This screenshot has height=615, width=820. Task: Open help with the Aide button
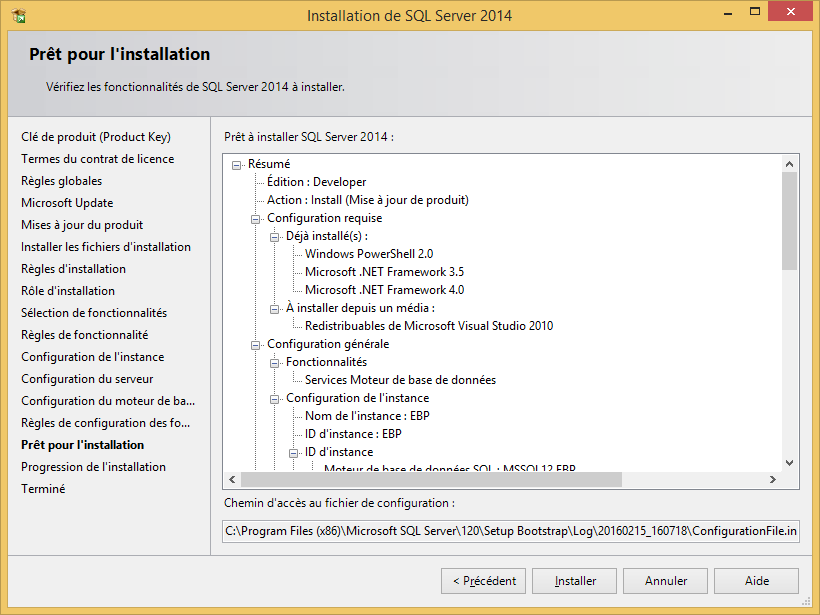point(756,581)
